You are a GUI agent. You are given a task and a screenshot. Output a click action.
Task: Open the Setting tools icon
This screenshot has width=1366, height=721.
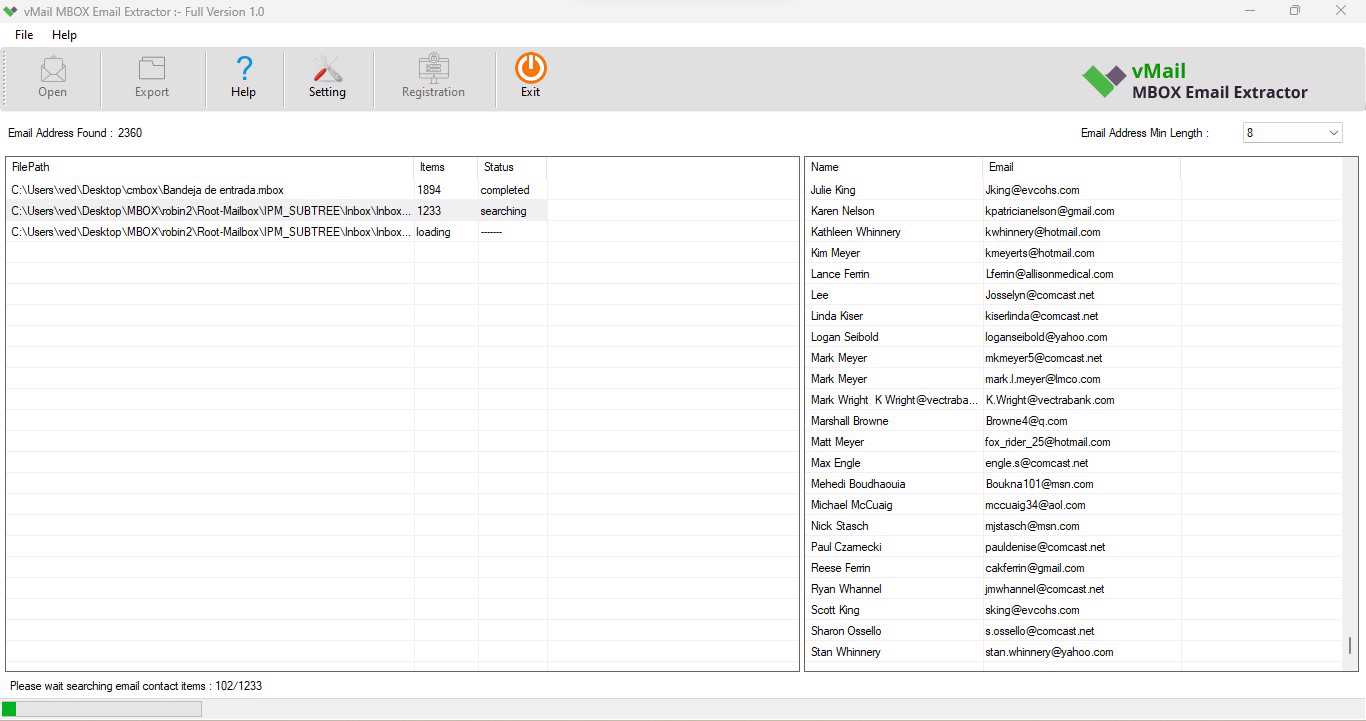pyautogui.click(x=327, y=70)
